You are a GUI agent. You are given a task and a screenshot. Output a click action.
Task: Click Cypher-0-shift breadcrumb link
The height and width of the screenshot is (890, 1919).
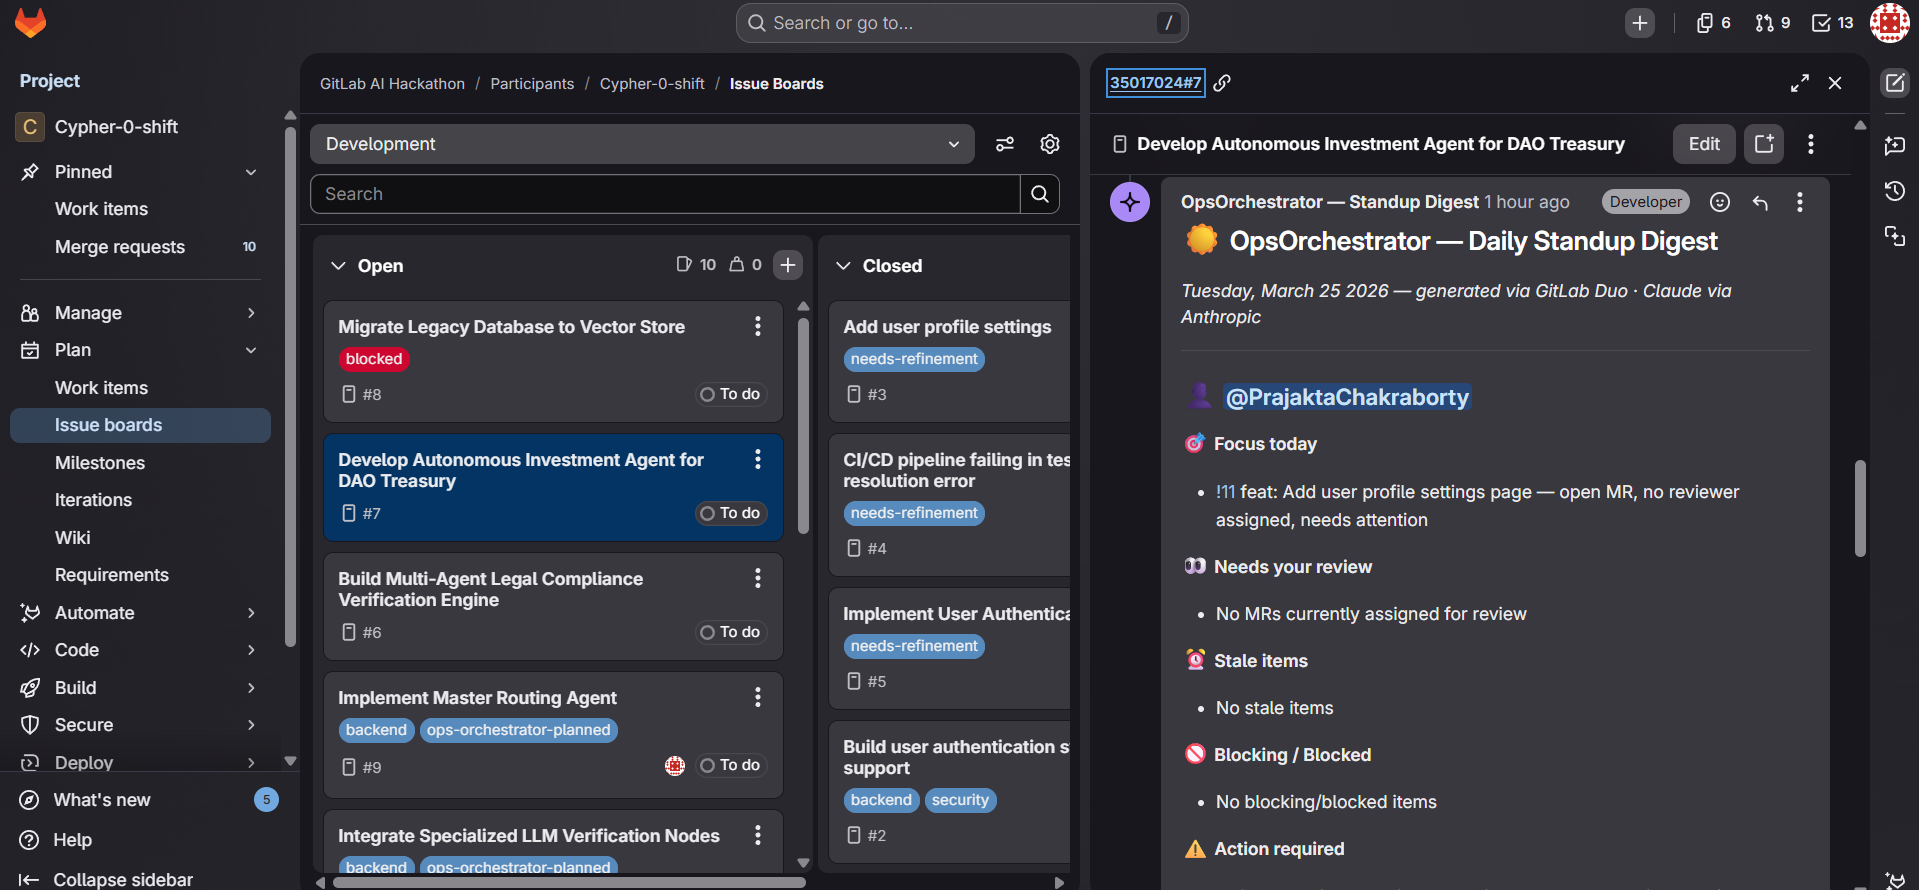(652, 84)
